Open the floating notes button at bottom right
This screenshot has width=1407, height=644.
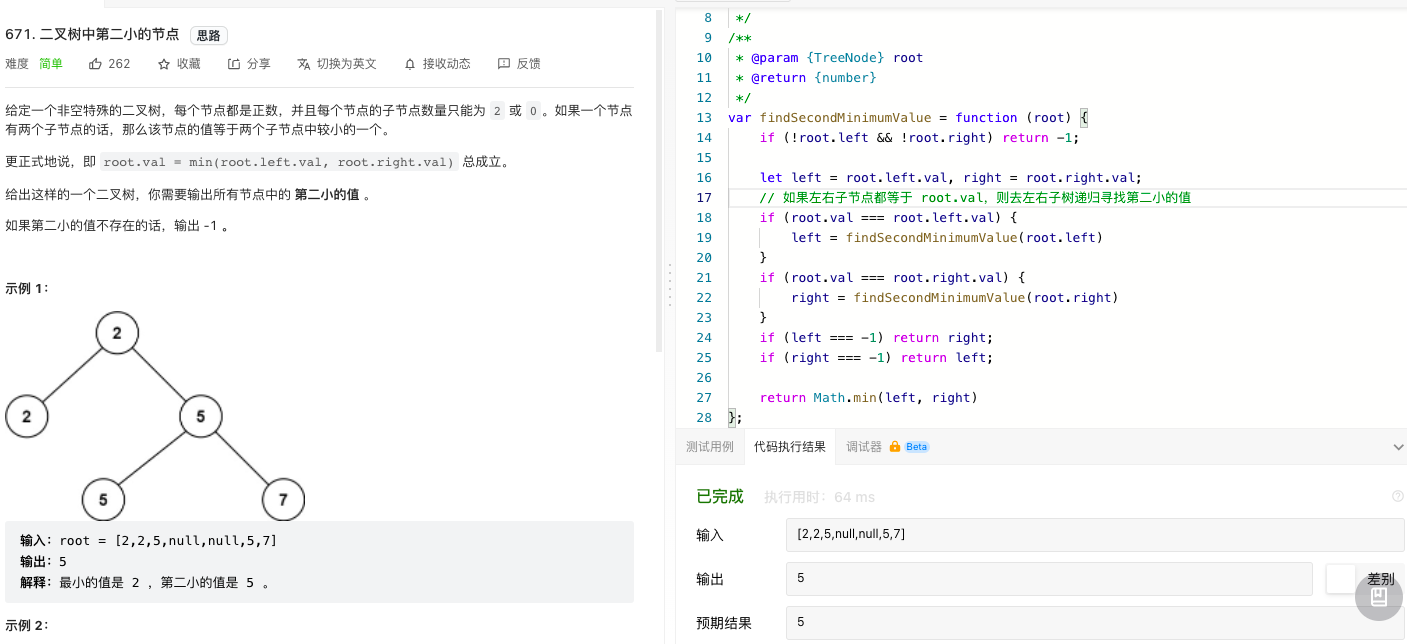(x=1379, y=597)
